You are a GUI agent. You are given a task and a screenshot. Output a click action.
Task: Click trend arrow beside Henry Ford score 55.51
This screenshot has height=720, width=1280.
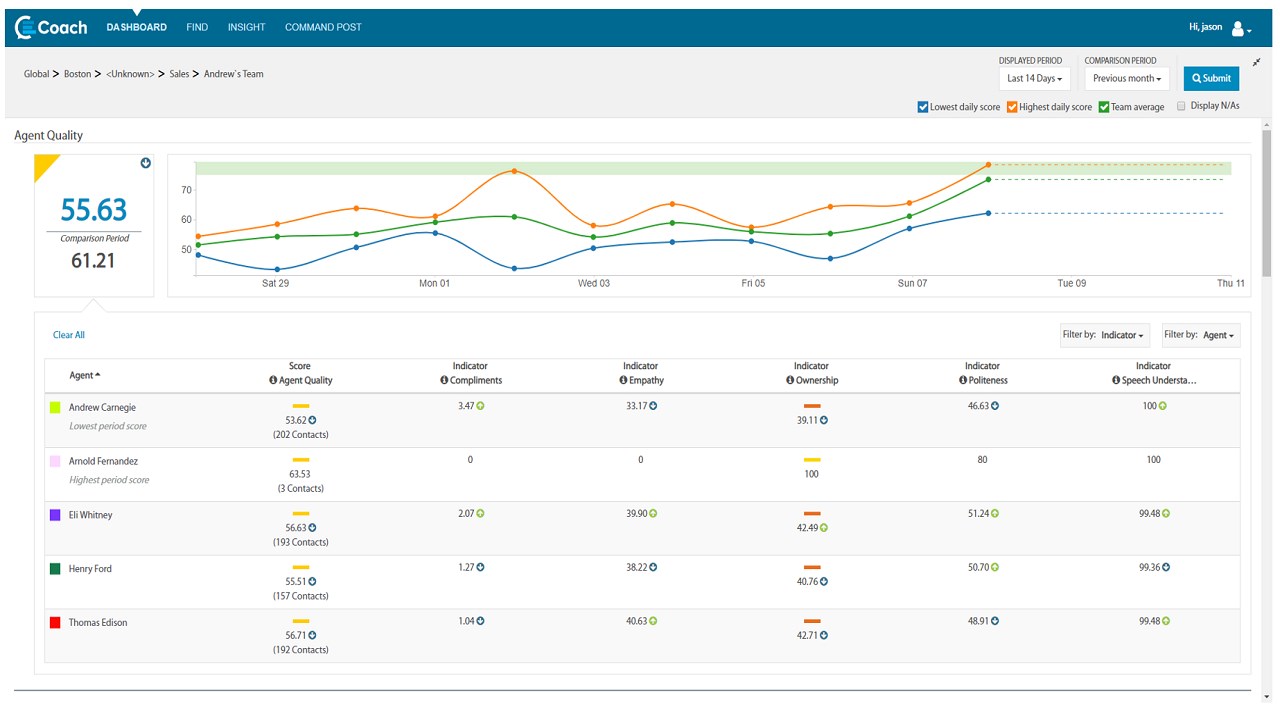(x=312, y=582)
